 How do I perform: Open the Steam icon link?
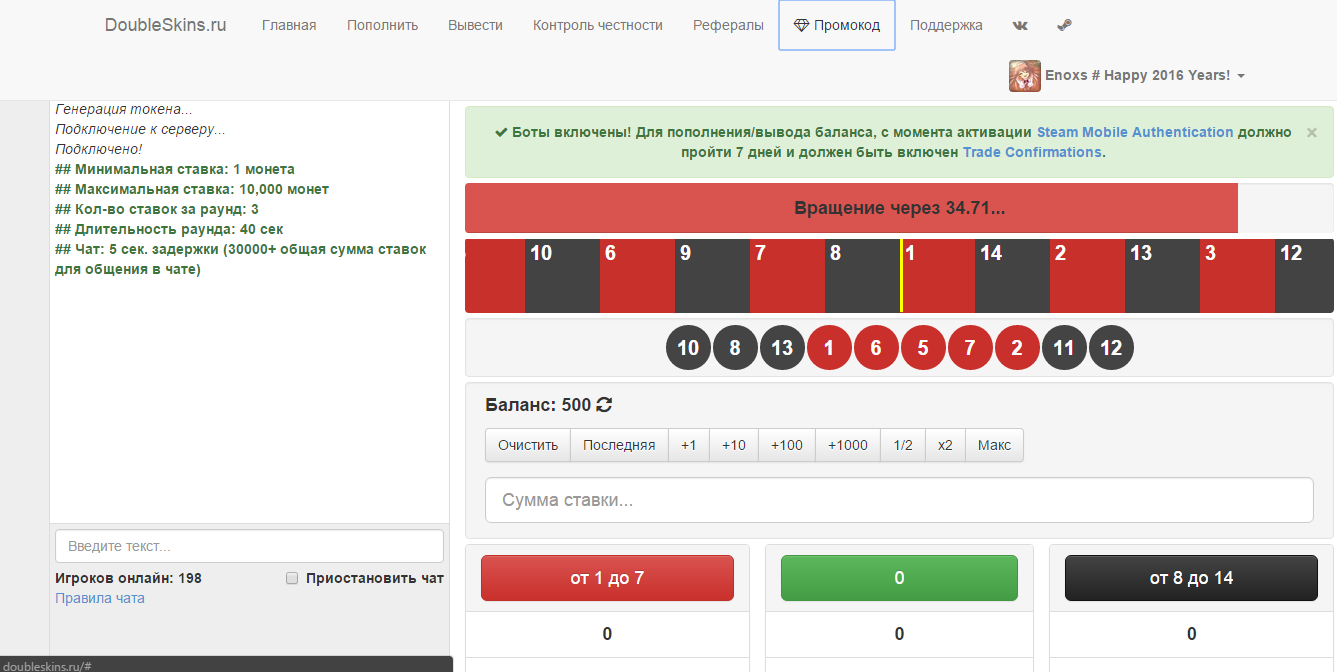point(1064,25)
